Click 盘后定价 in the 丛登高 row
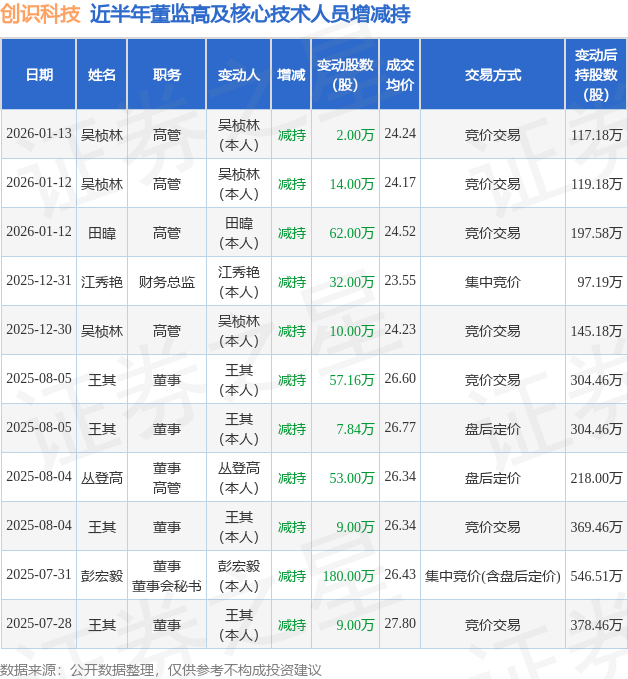 (492, 478)
